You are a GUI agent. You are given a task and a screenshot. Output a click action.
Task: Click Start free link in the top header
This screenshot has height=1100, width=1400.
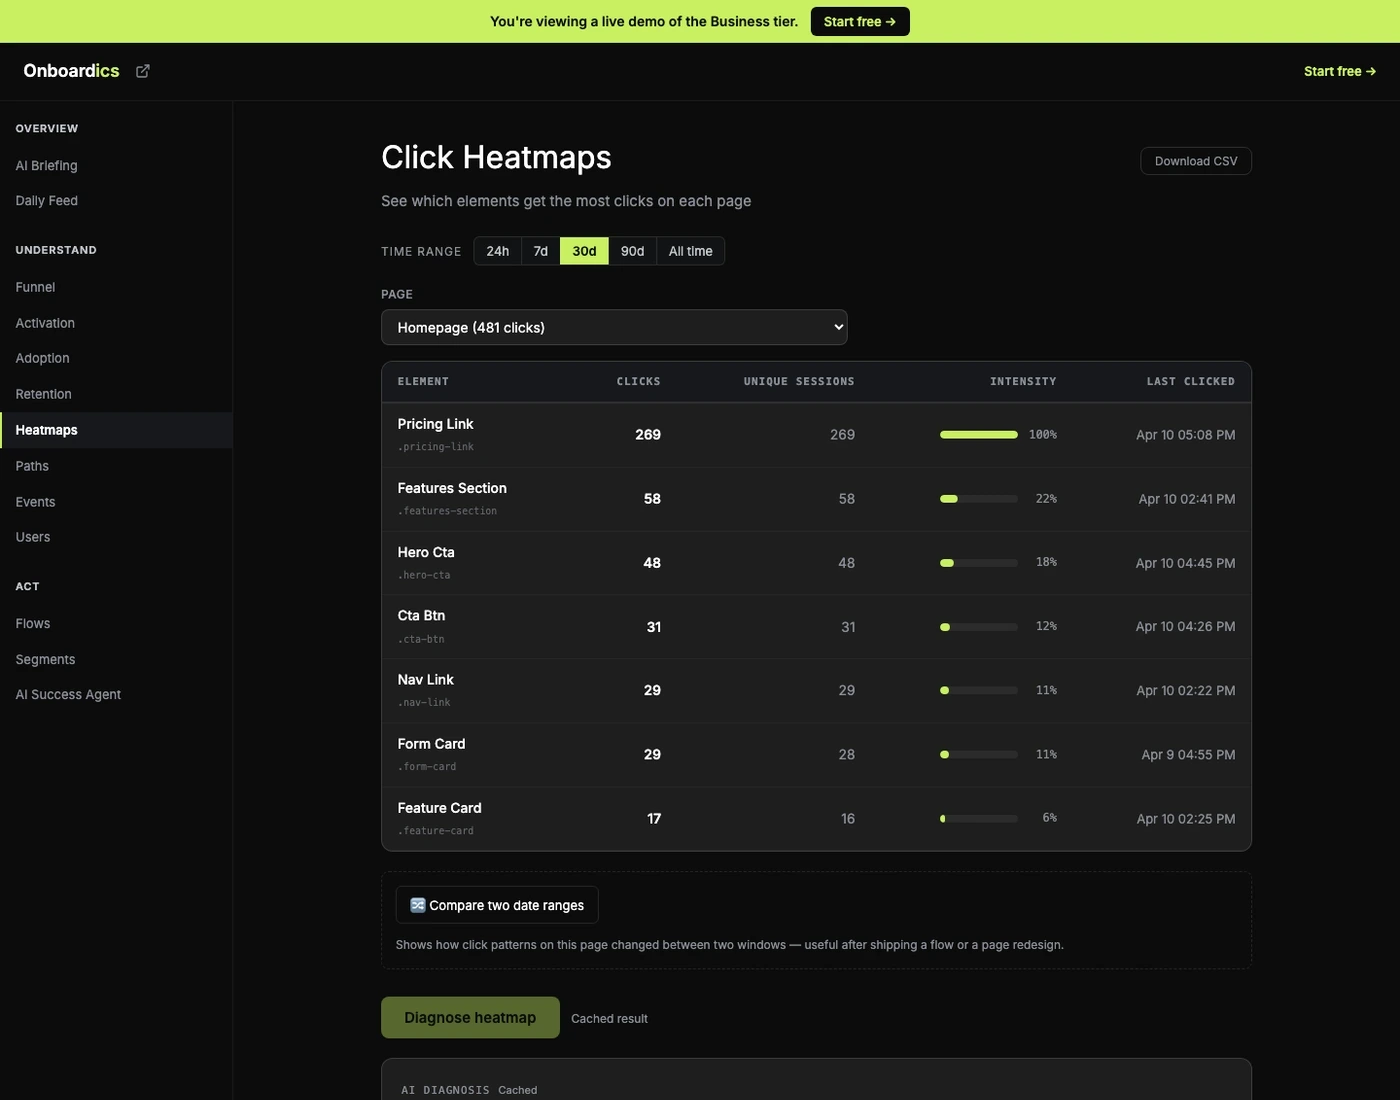coord(1340,71)
